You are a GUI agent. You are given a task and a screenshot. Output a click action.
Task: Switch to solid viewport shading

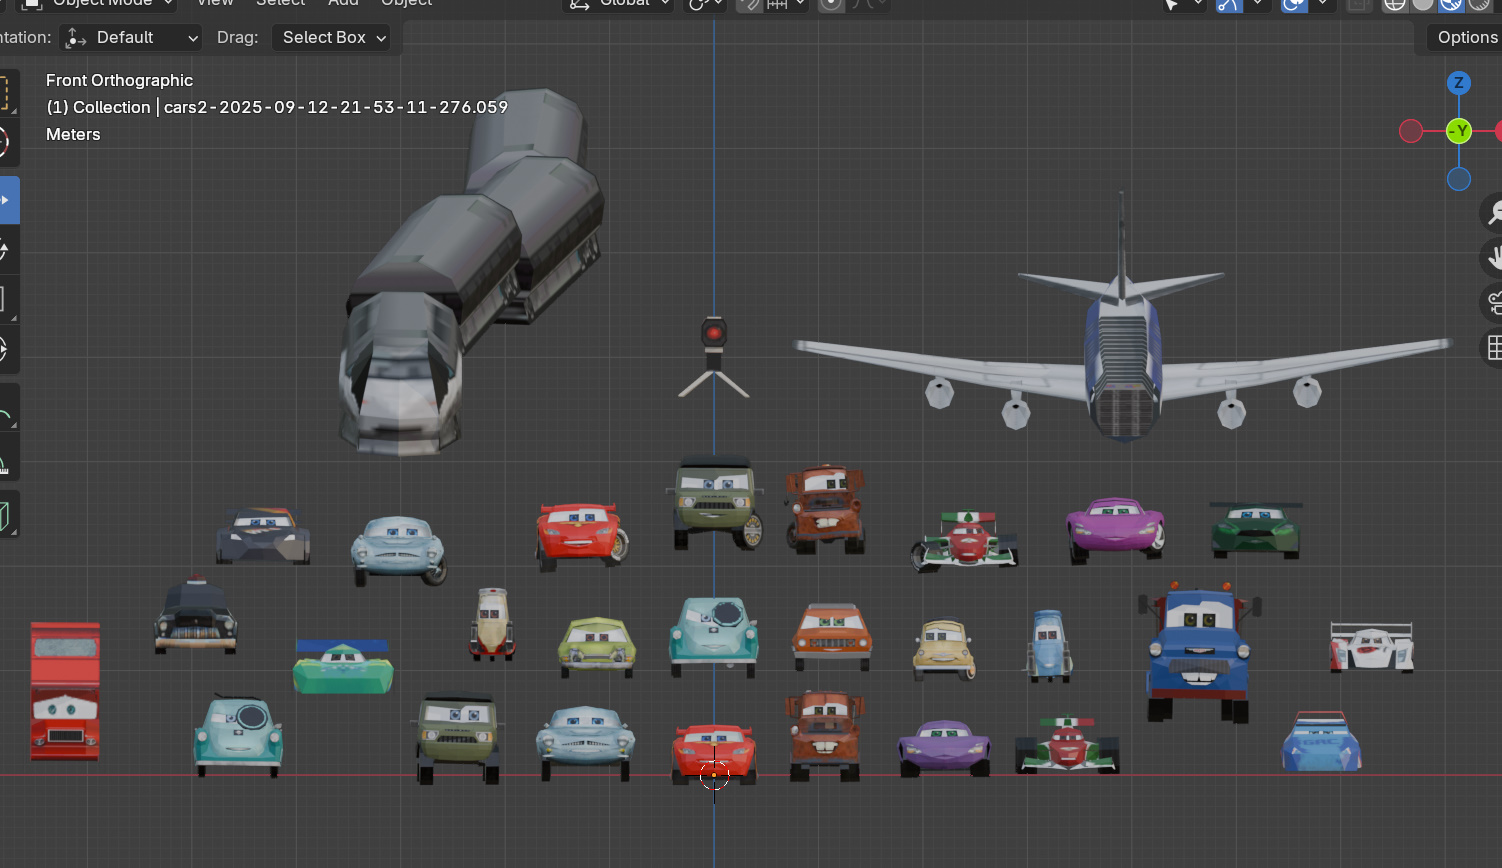coord(1423,4)
